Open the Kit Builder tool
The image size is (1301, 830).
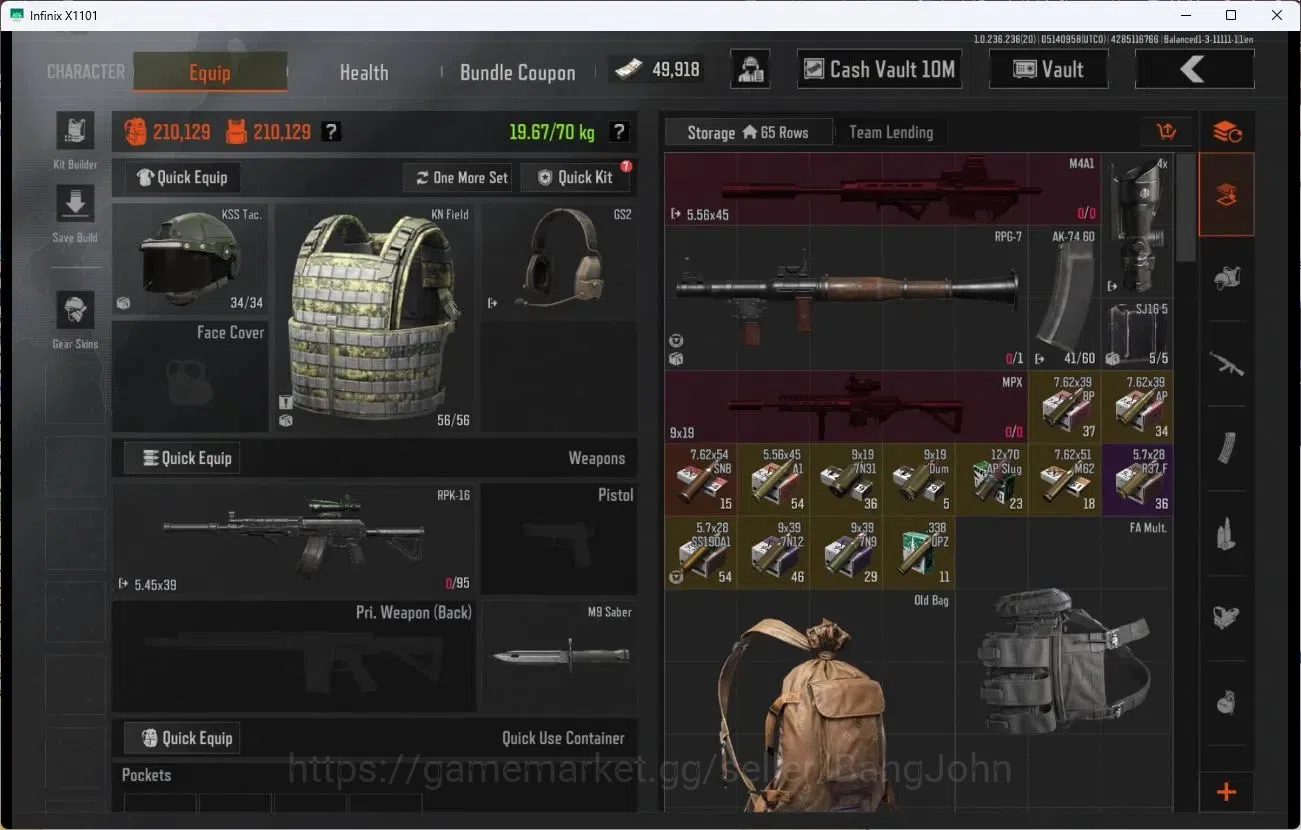click(x=75, y=131)
